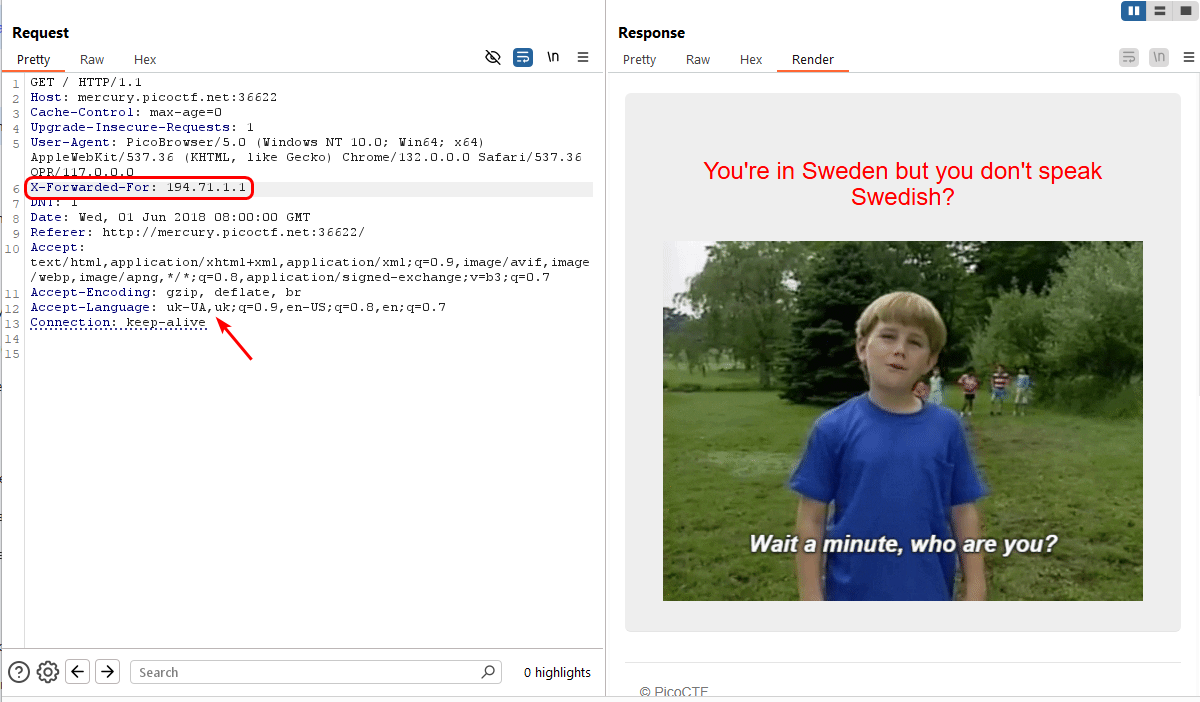Select top/bottom split layout icon
Screen dimensions: 1200x702
point(1159,11)
